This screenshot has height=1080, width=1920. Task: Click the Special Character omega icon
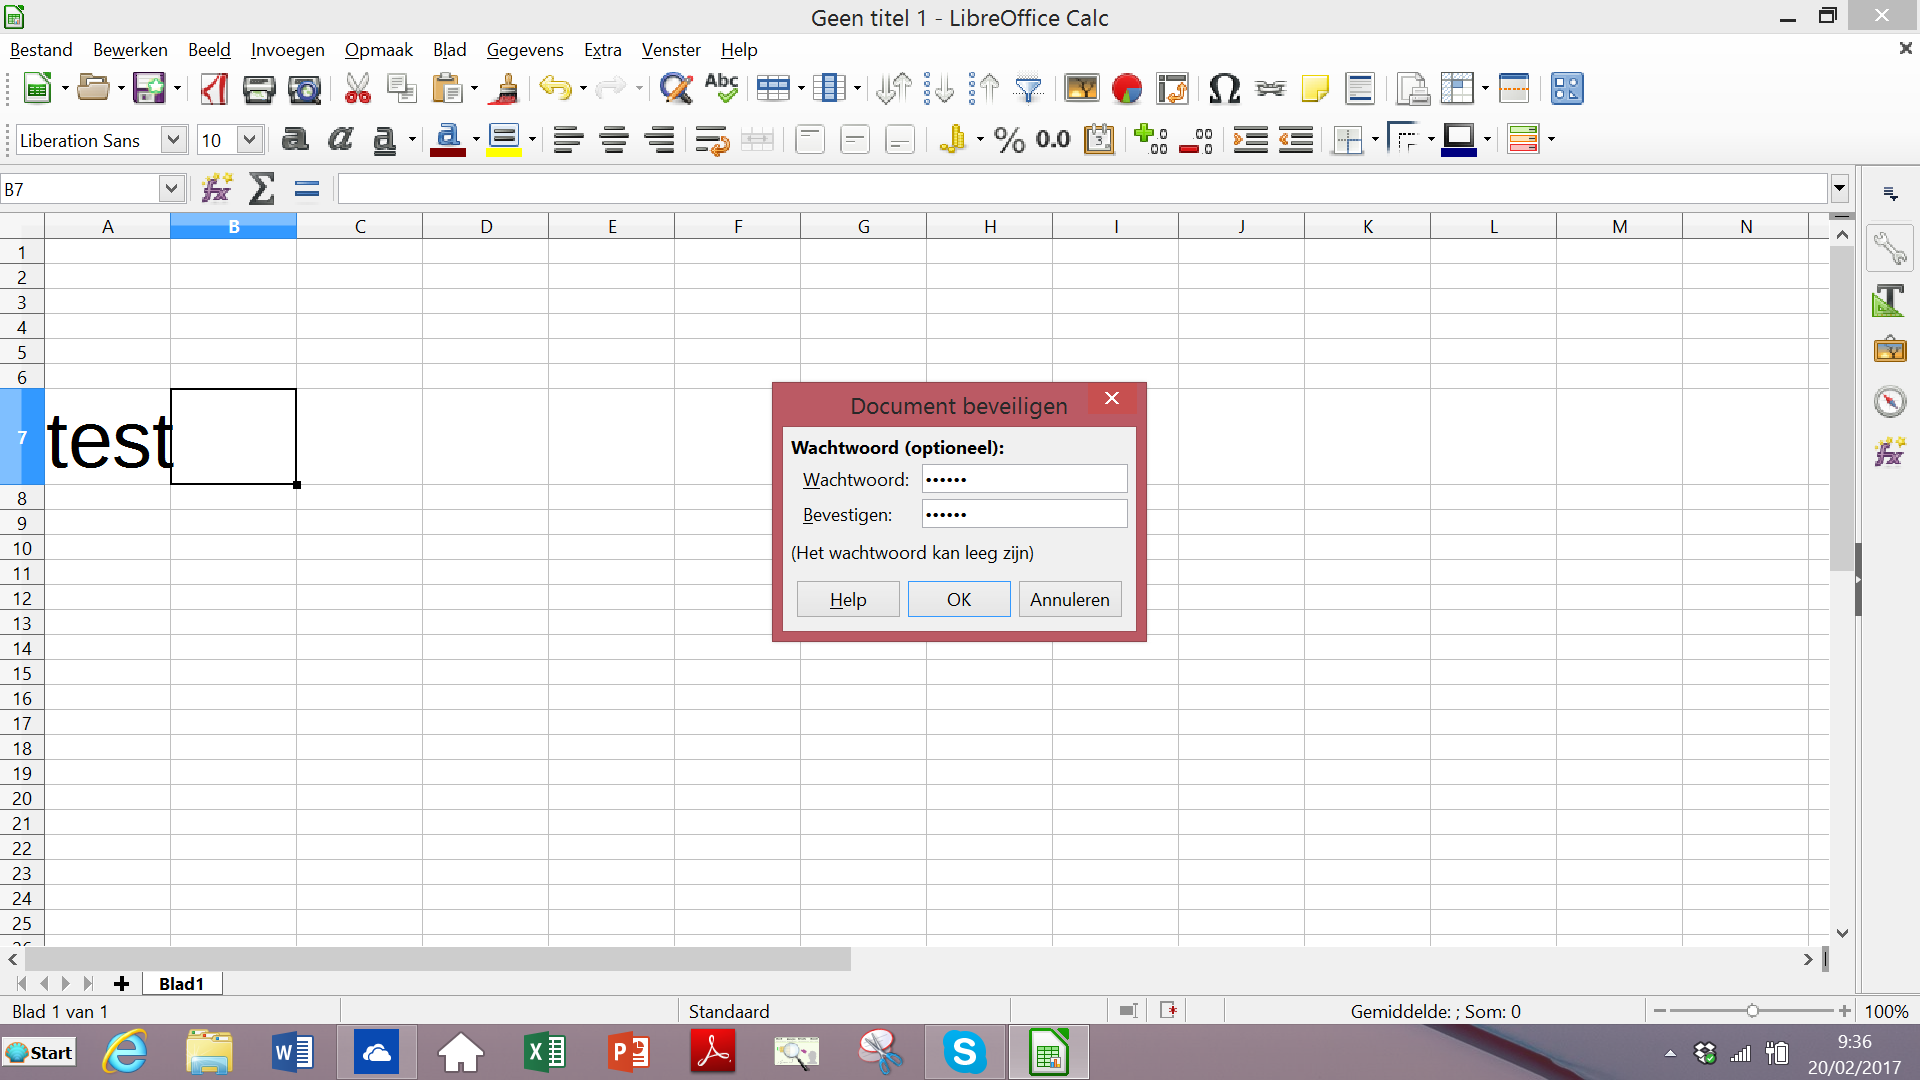[x=1224, y=89]
